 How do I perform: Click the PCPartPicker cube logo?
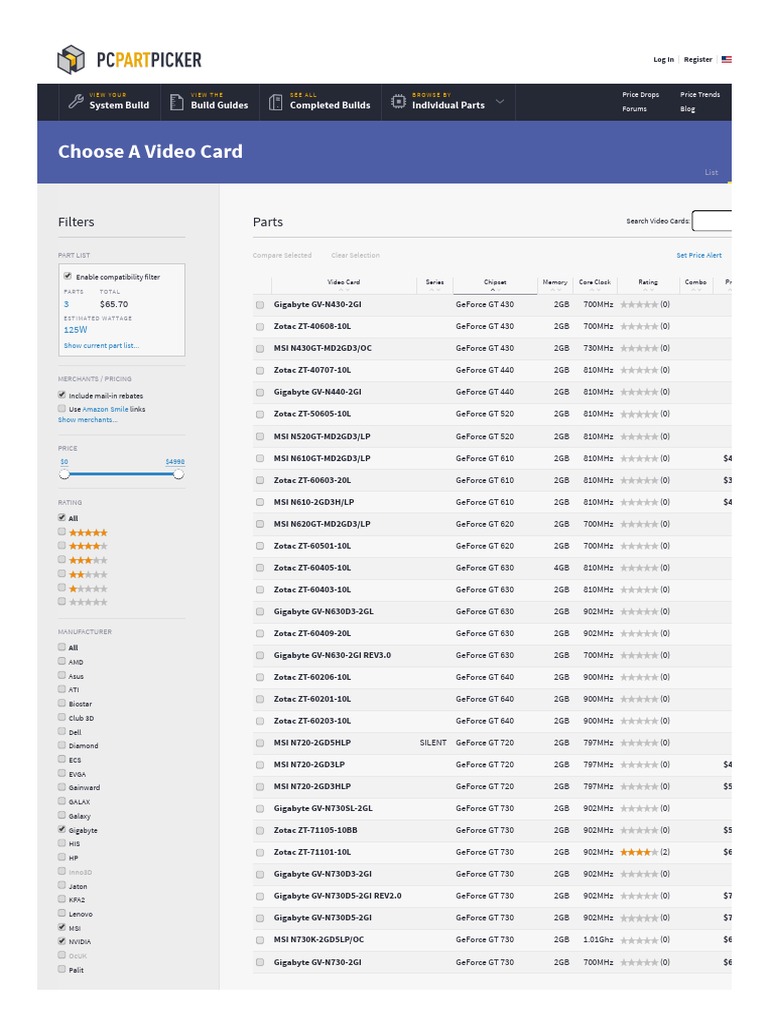tap(71, 59)
